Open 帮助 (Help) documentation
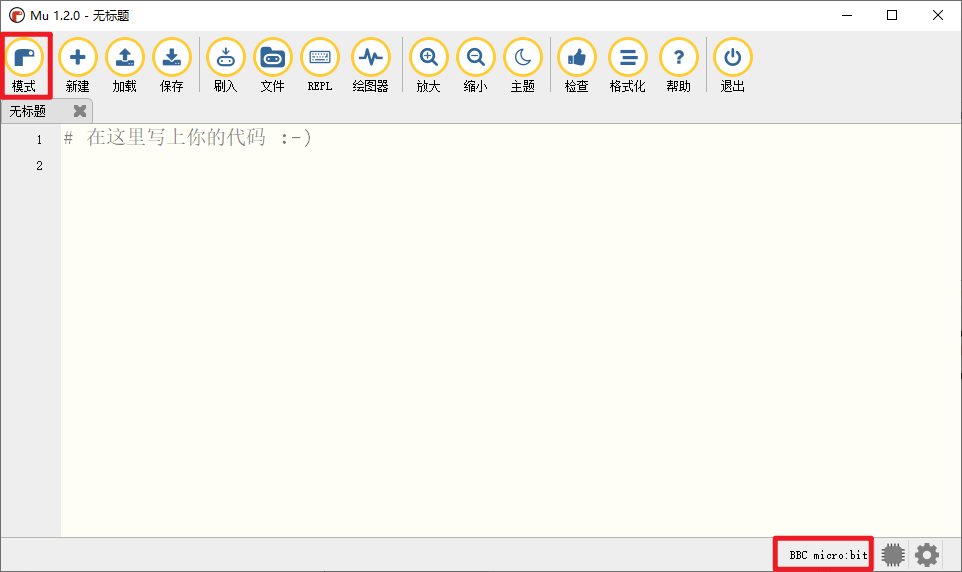 point(679,58)
